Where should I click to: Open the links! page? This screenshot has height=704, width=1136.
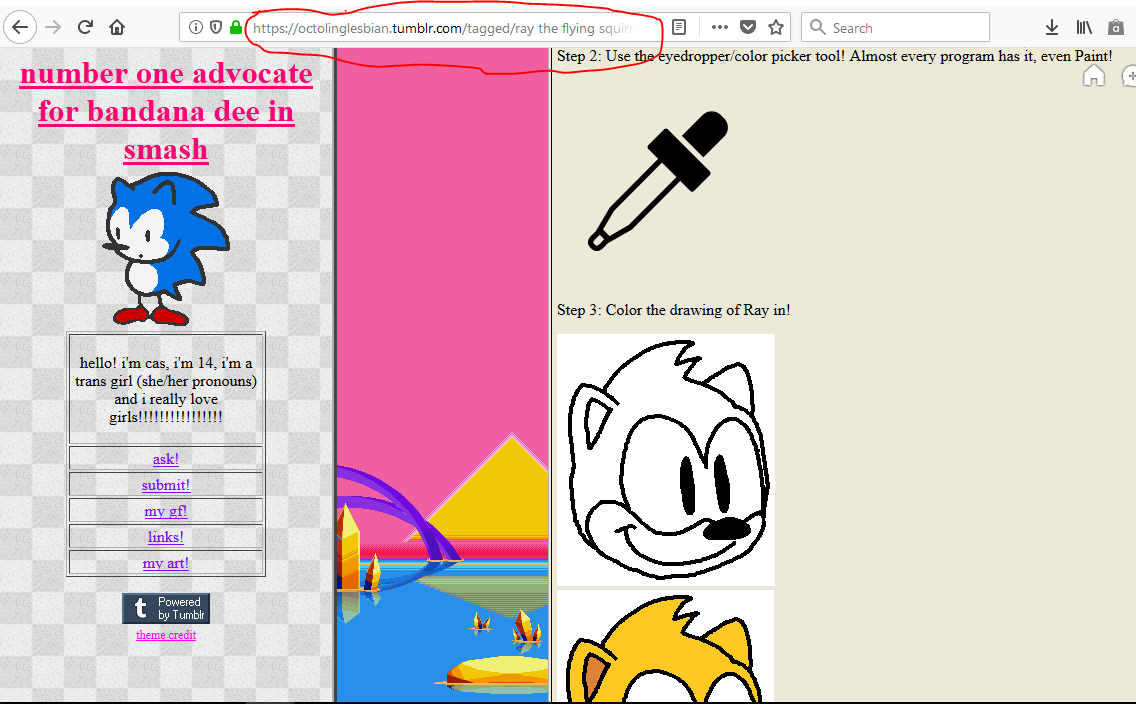click(x=166, y=537)
